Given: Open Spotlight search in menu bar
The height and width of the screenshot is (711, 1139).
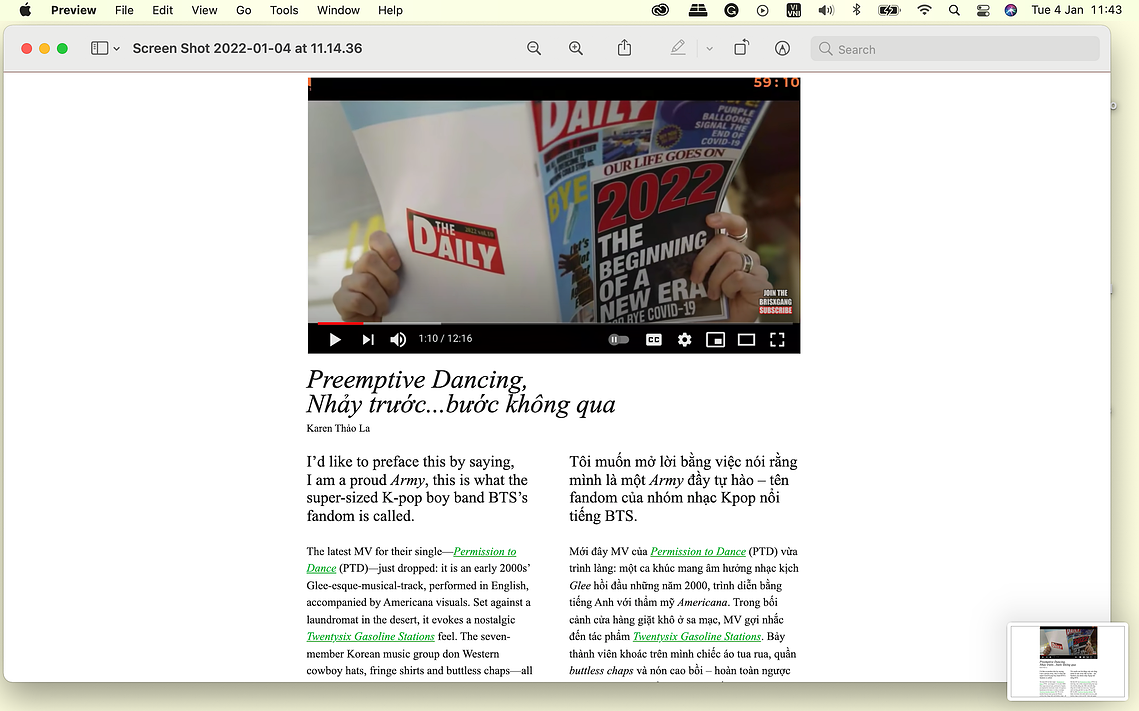Looking at the screenshot, I should point(954,10).
